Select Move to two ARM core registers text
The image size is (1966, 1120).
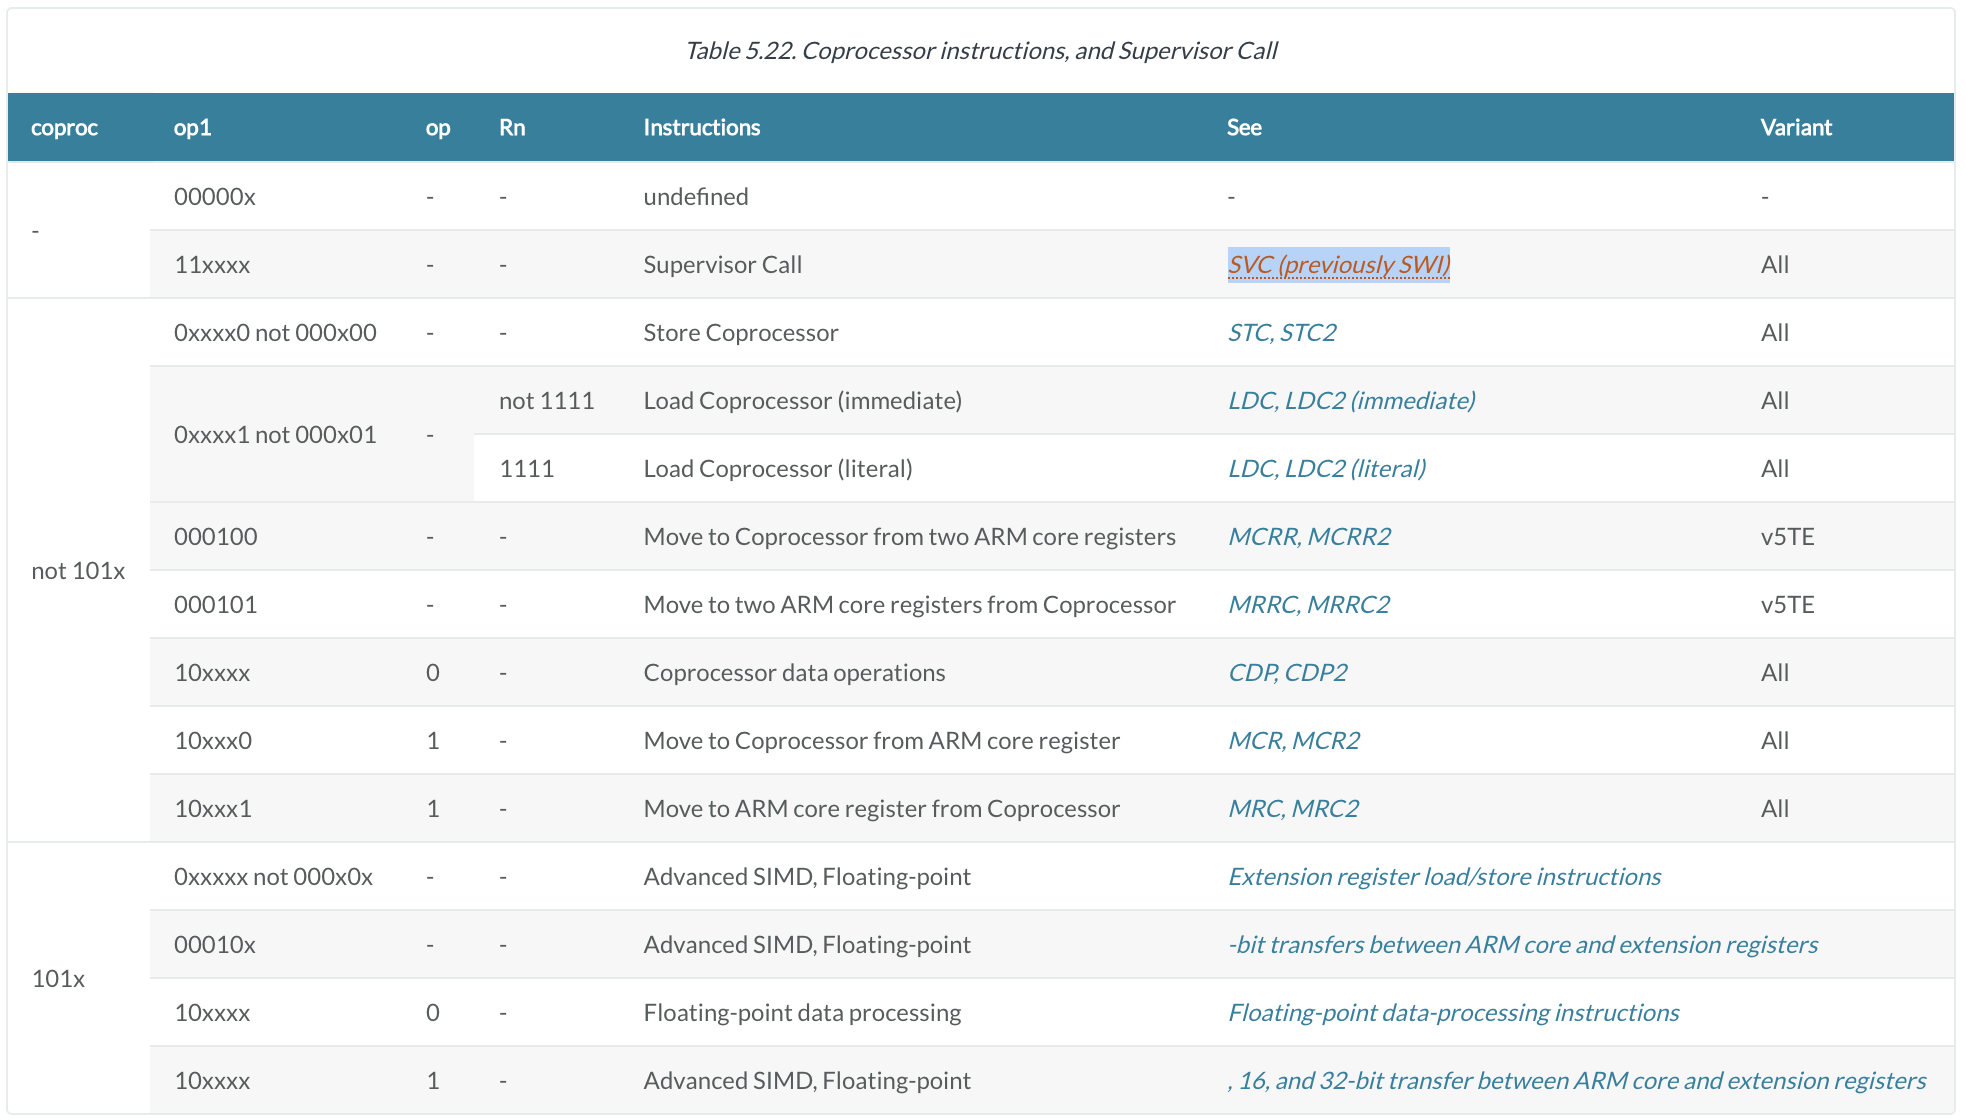click(x=910, y=605)
